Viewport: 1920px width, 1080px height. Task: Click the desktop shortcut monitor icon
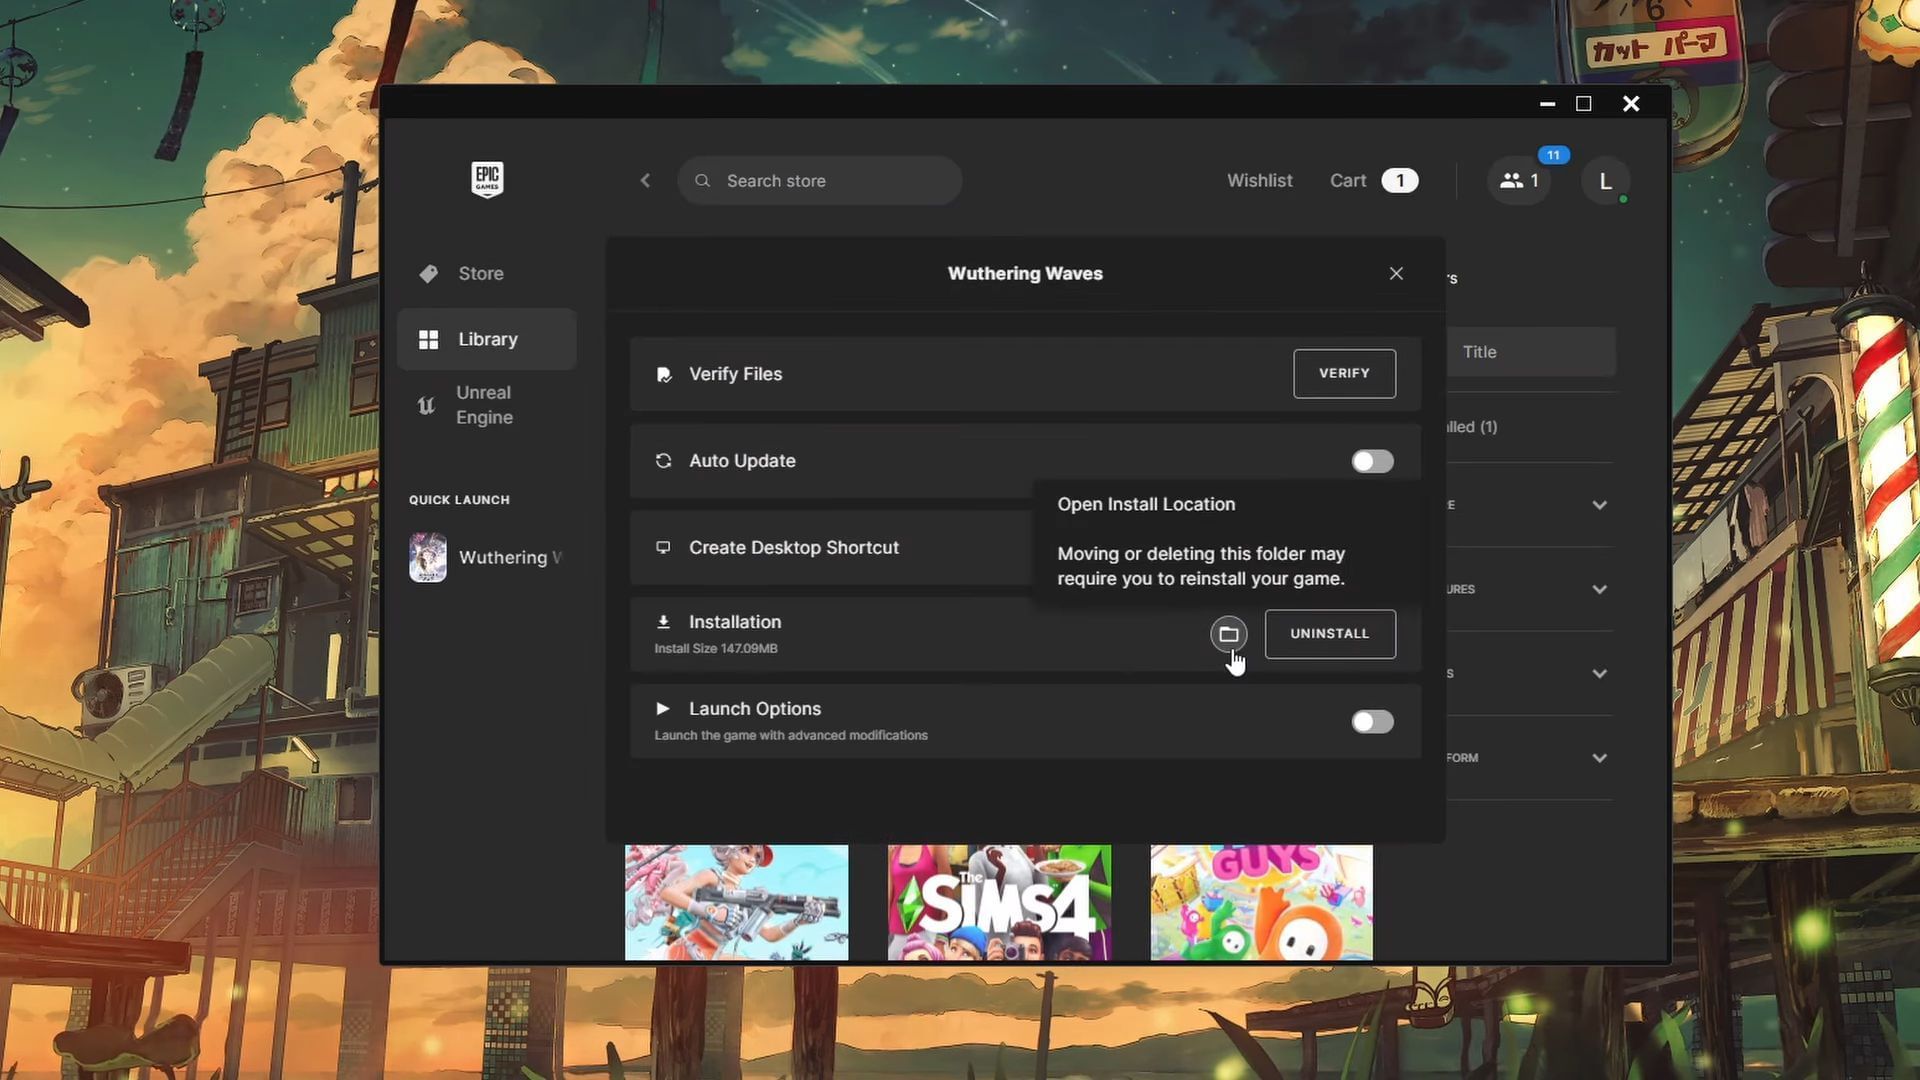click(663, 548)
